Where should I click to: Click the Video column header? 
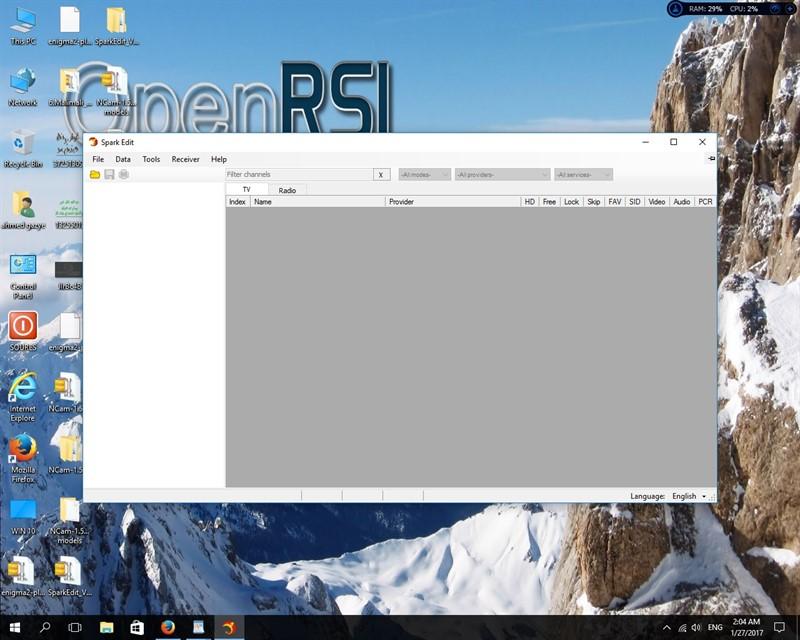click(657, 202)
